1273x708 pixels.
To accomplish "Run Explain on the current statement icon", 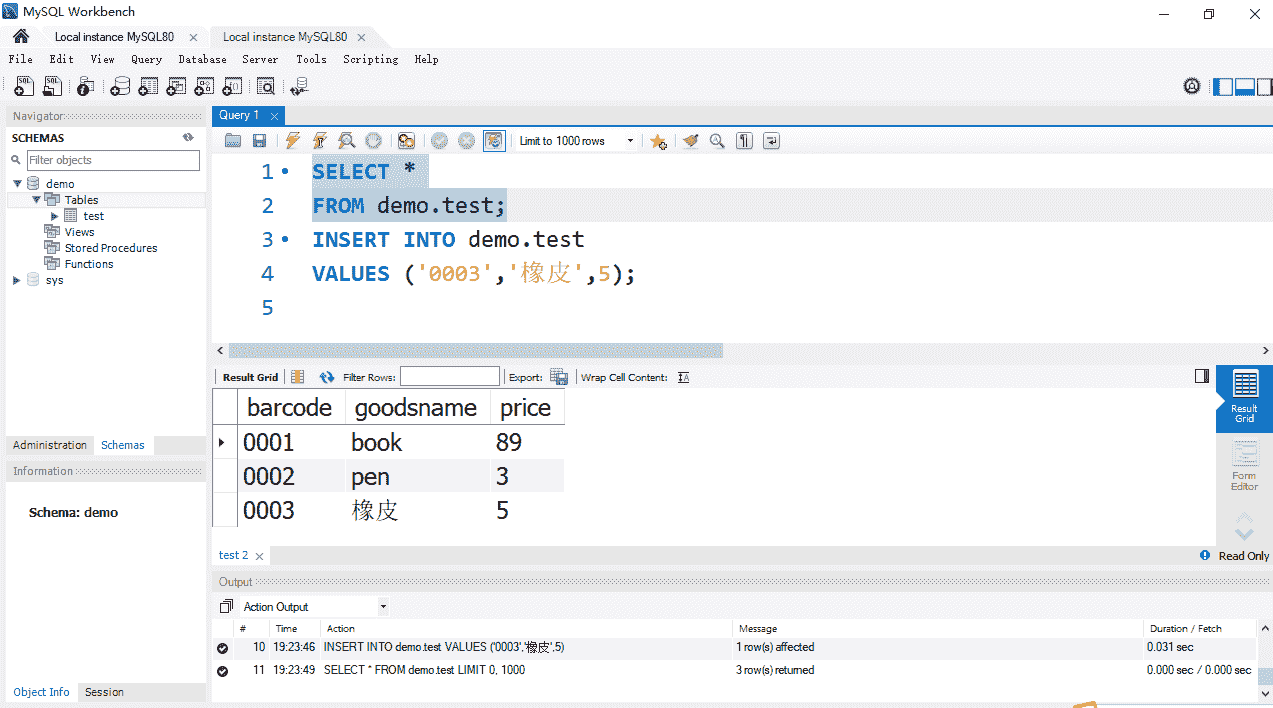I will [347, 141].
